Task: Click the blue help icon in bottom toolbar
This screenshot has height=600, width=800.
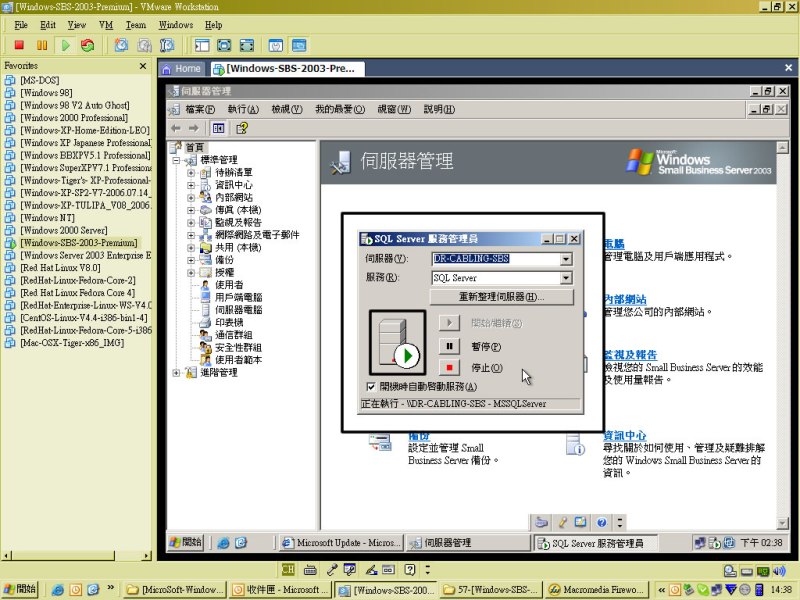Action: pyautogui.click(x=602, y=522)
